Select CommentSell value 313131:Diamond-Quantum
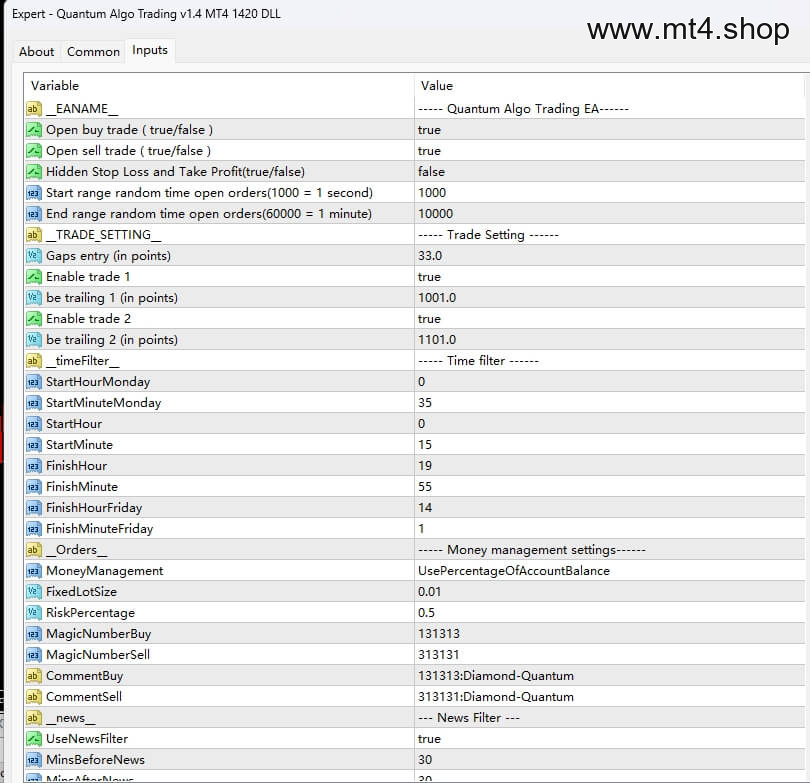The image size is (810, 783). [x=496, y=697]
